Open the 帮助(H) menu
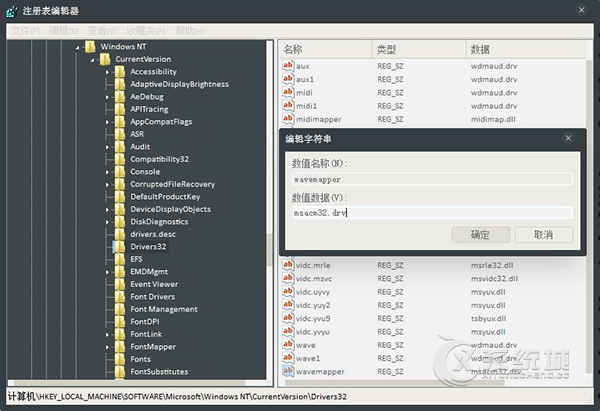600x411 pixels. pos(190,31)
